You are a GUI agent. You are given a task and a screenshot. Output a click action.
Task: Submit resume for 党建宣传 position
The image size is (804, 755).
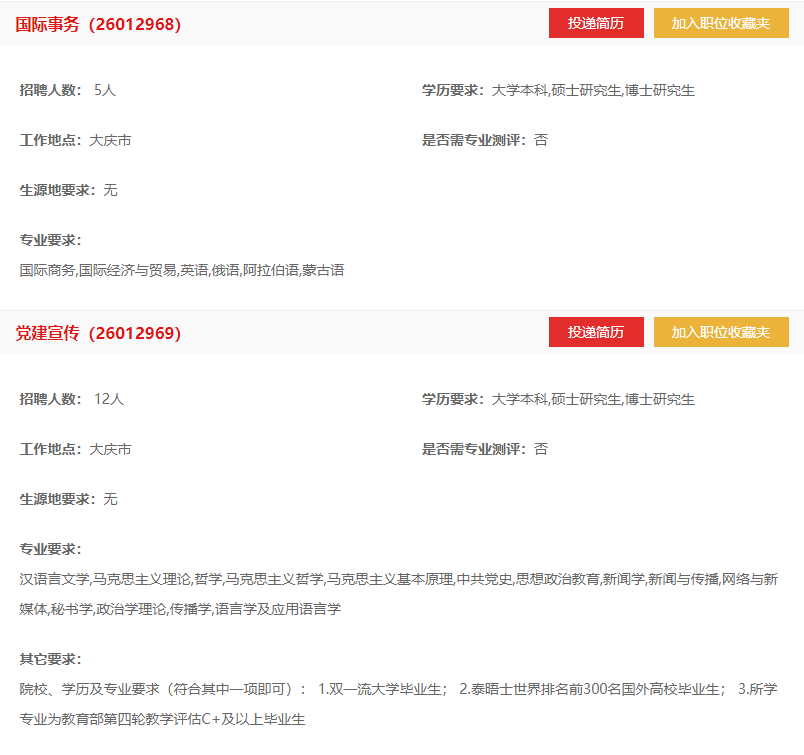(596, 332)
